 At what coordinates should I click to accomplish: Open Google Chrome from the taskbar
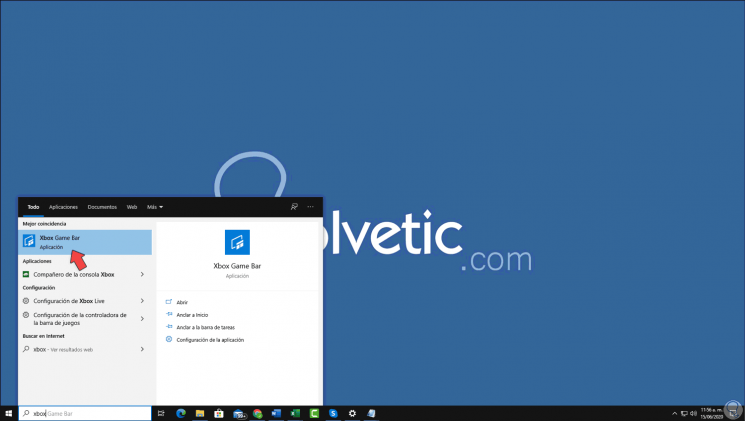click(258, 413)
